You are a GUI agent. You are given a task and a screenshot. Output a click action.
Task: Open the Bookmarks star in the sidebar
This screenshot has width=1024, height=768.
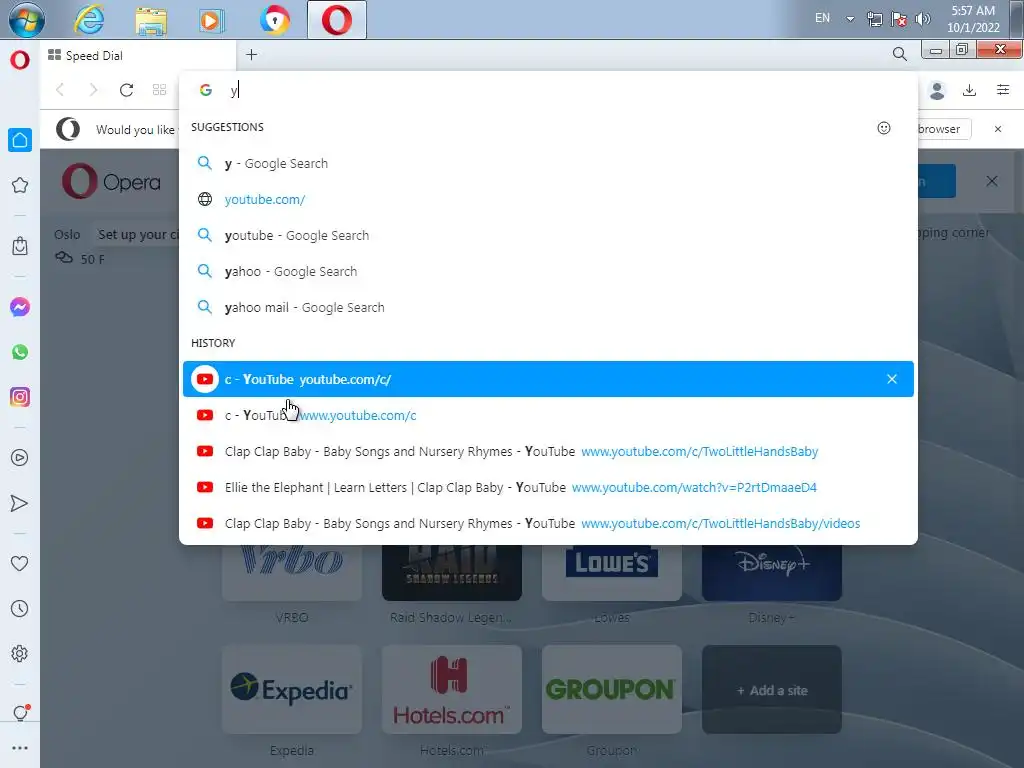click(x=20, y=185)
